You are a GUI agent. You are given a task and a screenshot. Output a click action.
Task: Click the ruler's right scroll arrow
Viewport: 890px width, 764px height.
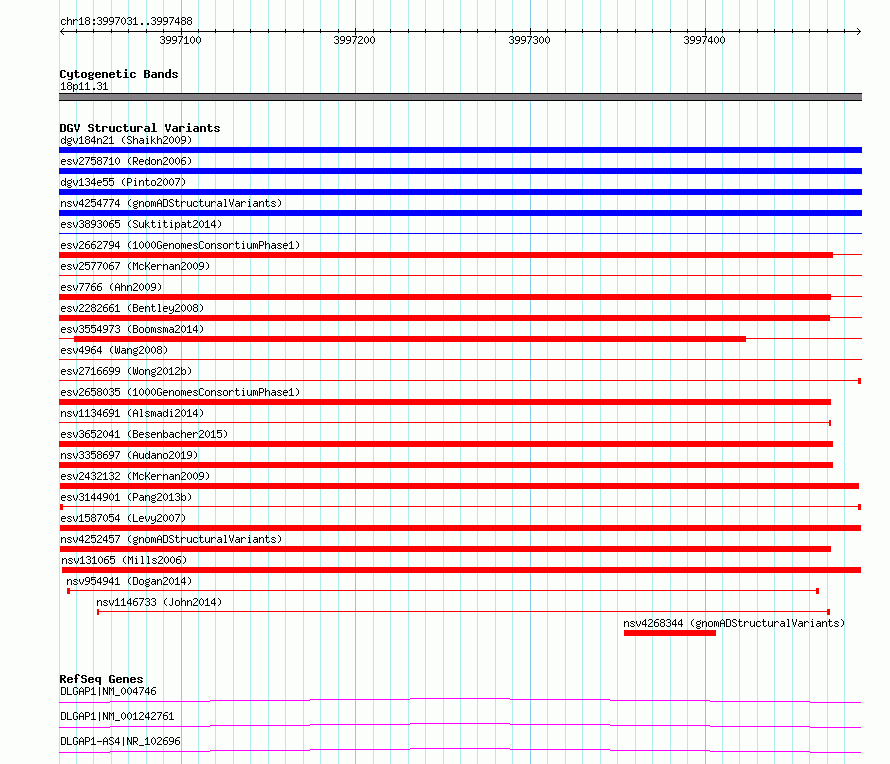858,32
